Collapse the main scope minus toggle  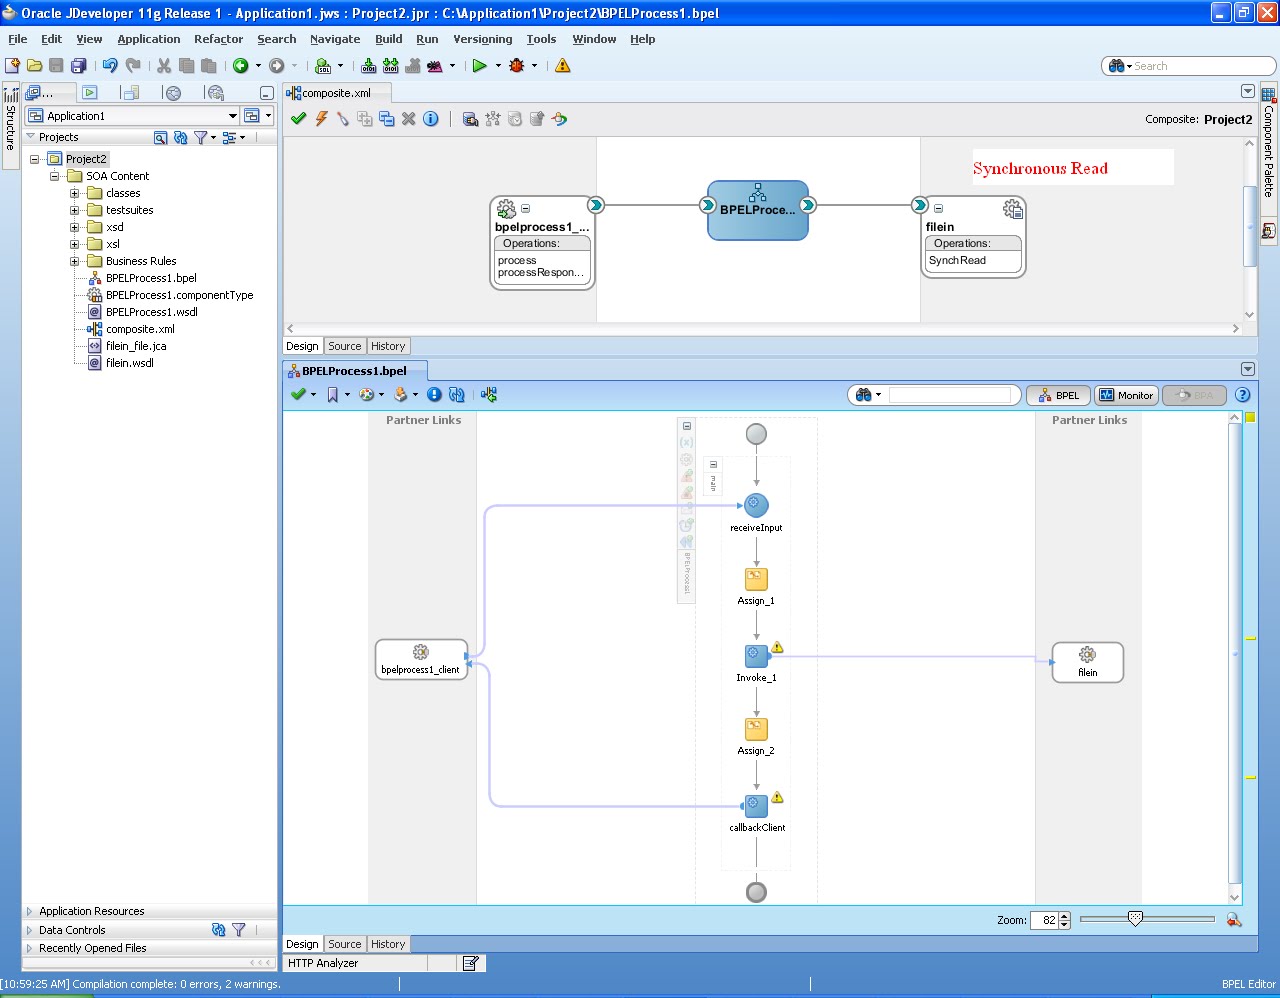713,464
